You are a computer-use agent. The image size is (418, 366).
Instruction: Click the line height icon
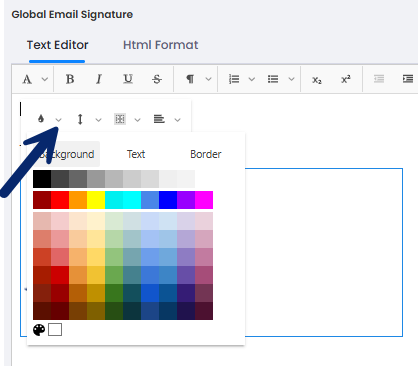(x=80, y=119)
